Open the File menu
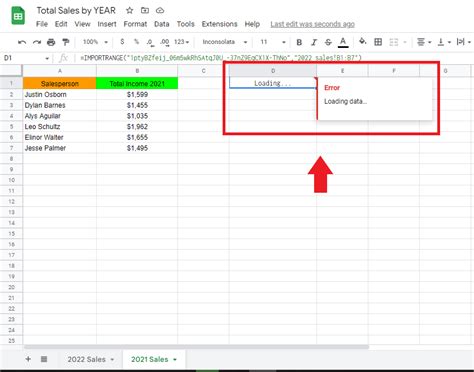This screenshot has width=474, height=372. click(x=42, y=24)
